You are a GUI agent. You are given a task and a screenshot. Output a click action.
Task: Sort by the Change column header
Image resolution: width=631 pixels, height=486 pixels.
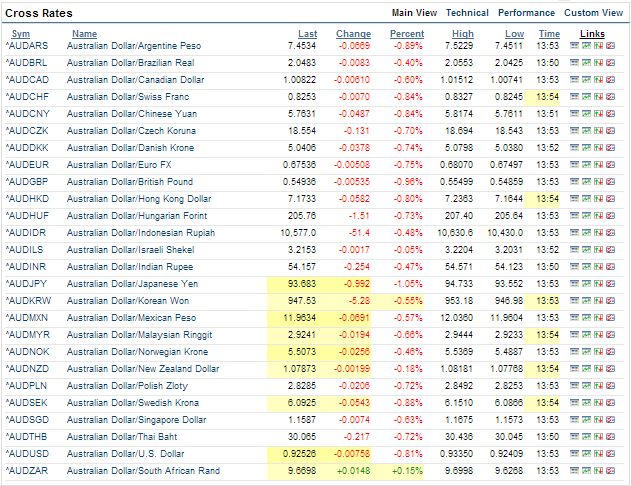[x=353, y=34]
